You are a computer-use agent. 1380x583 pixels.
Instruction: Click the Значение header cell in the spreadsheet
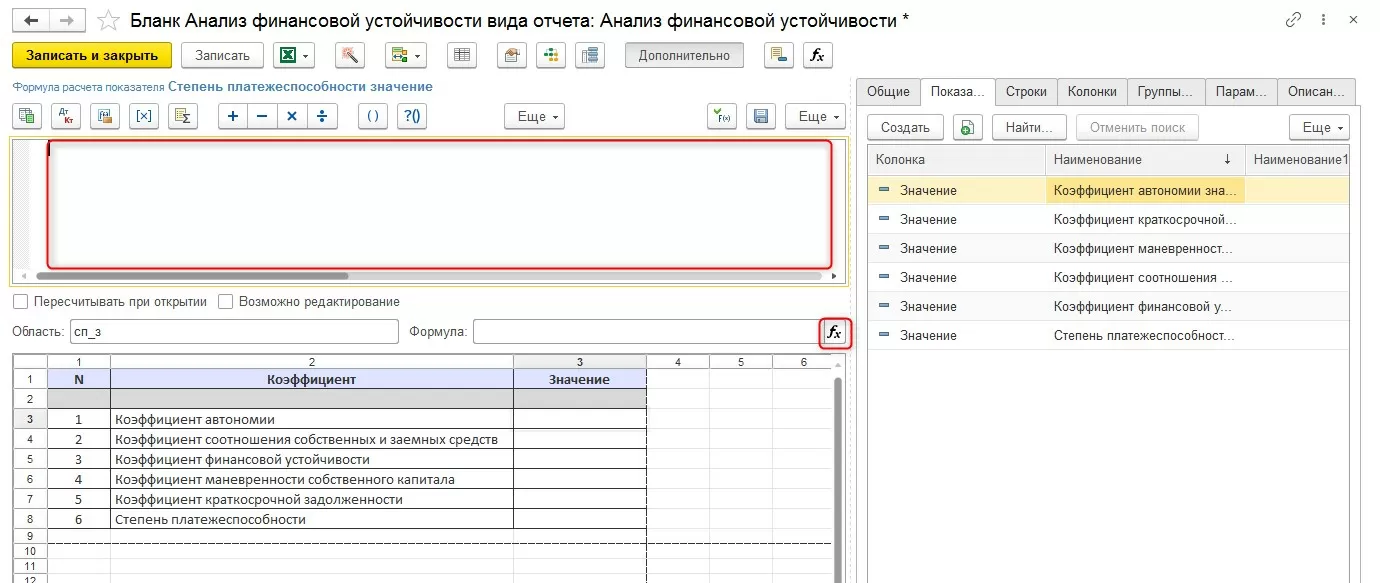[x=580, y=379]
